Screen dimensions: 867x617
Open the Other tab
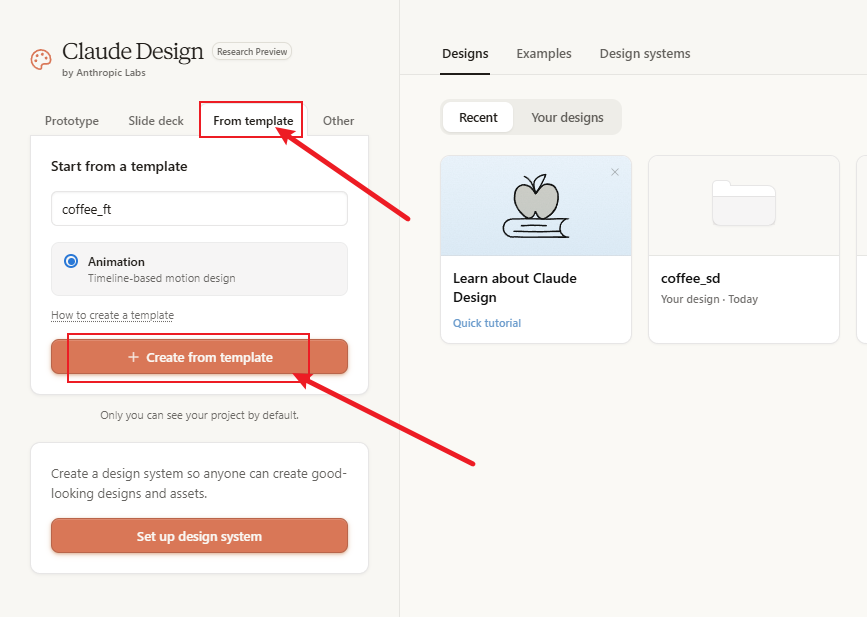(338, 121)
